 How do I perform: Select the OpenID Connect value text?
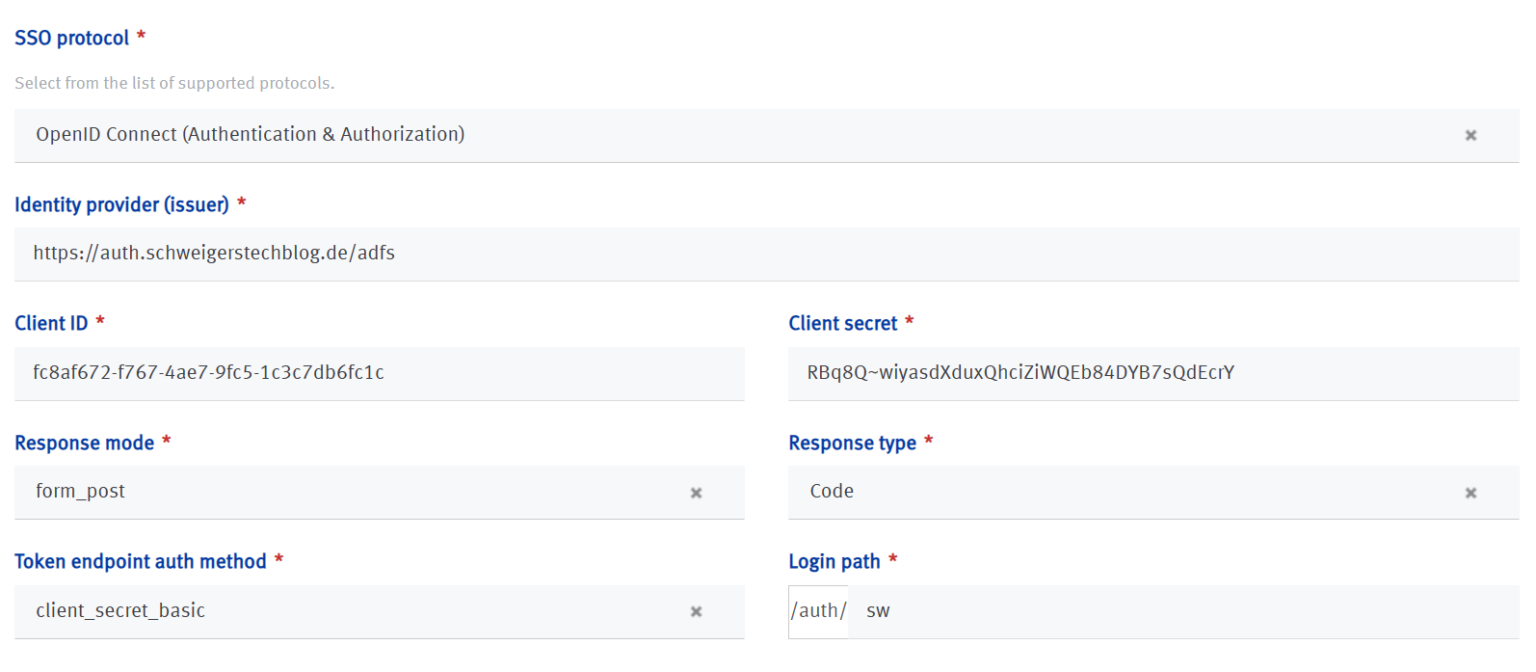pyautogui.click(x=249, y=134)
